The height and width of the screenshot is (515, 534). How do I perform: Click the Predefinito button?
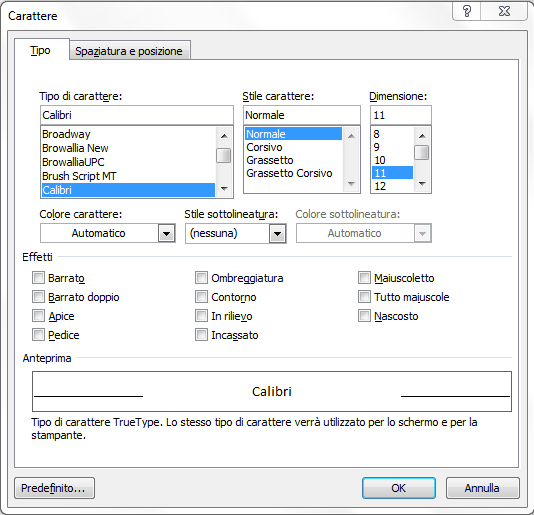[54, 488]
